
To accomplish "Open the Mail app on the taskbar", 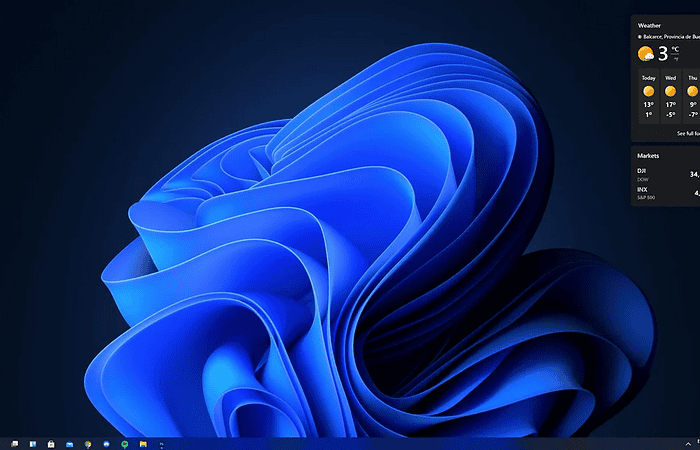I will click(70, 444).
